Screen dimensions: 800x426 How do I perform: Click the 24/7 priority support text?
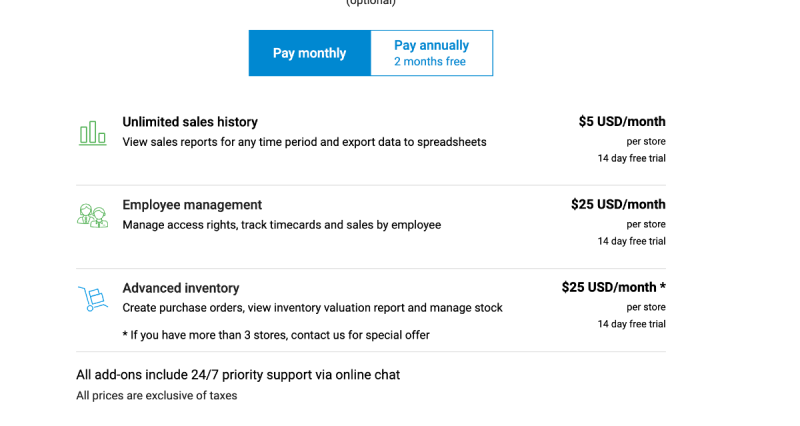[x=238, y=375]
